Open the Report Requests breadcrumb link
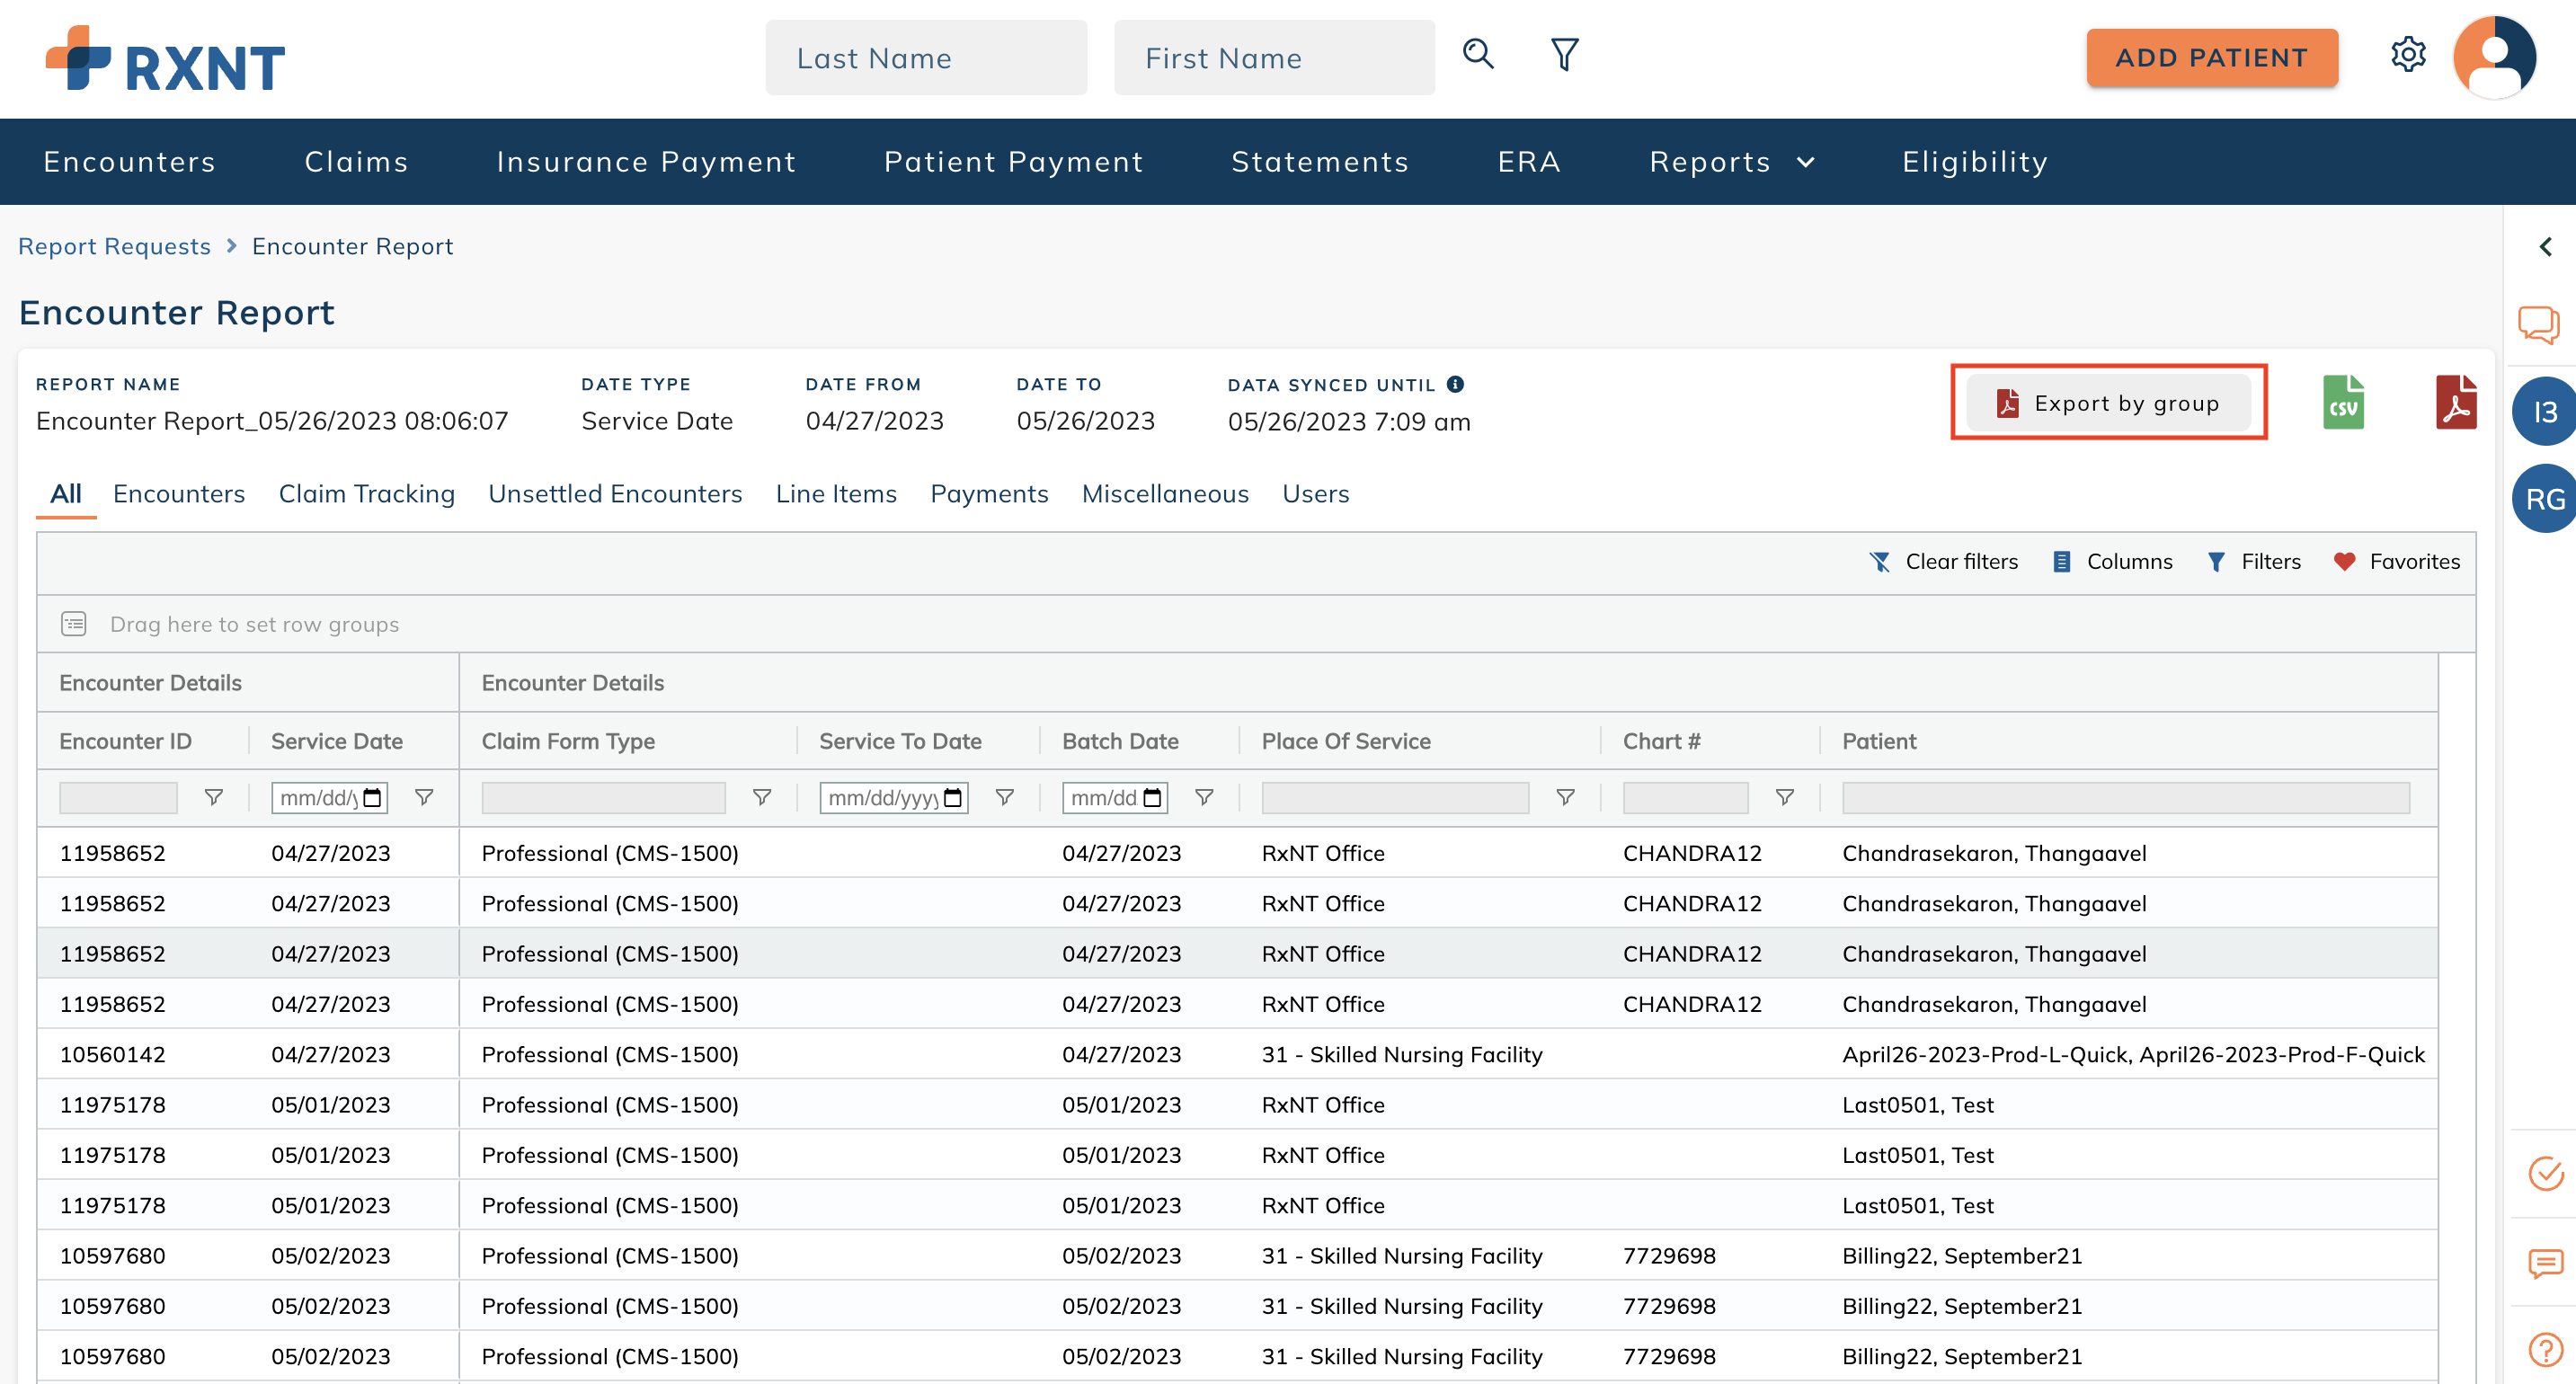The image size is (2576, 1384). (x=114, y=246)
